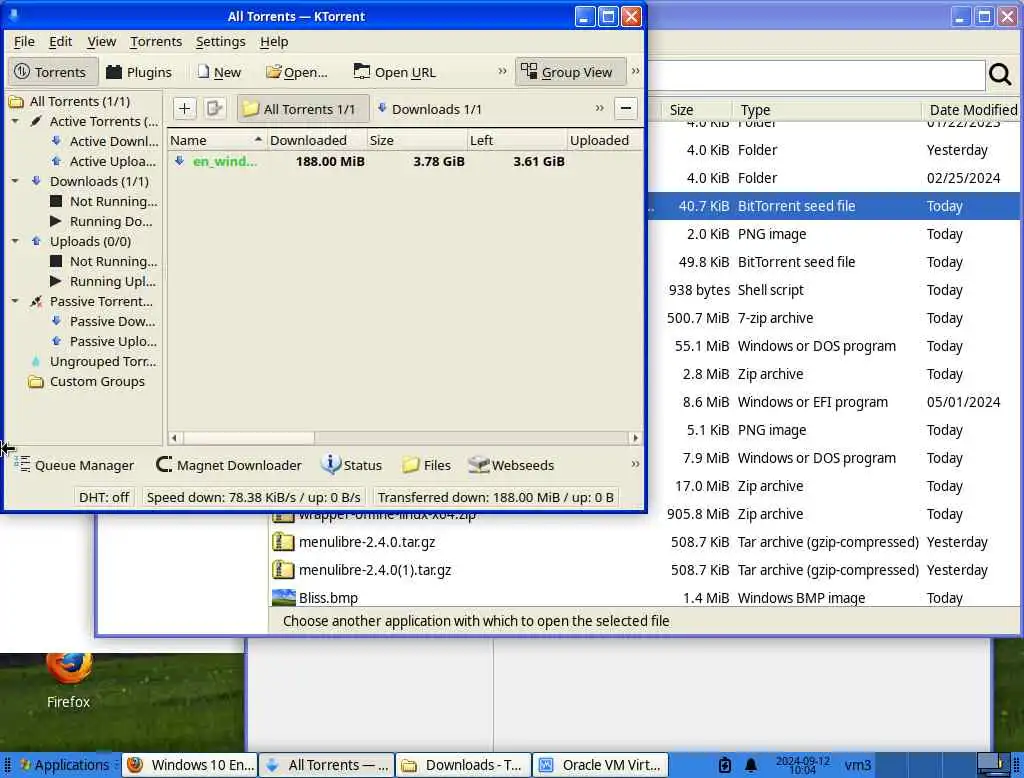Click the Open... torrent file button
Image resolution: width=1024 pixels, height=778 pixels.
pyautogui.click(x=296, y=72)
